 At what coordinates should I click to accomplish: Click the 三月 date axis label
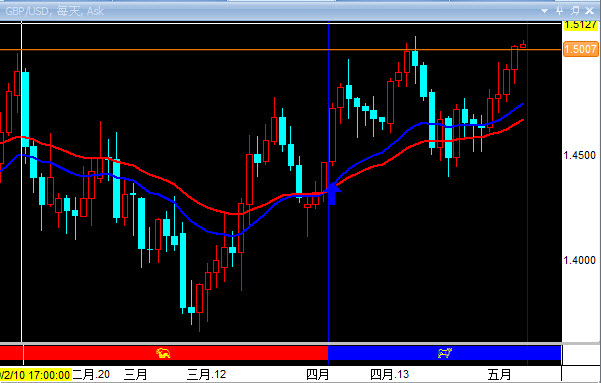pos(135,374)
